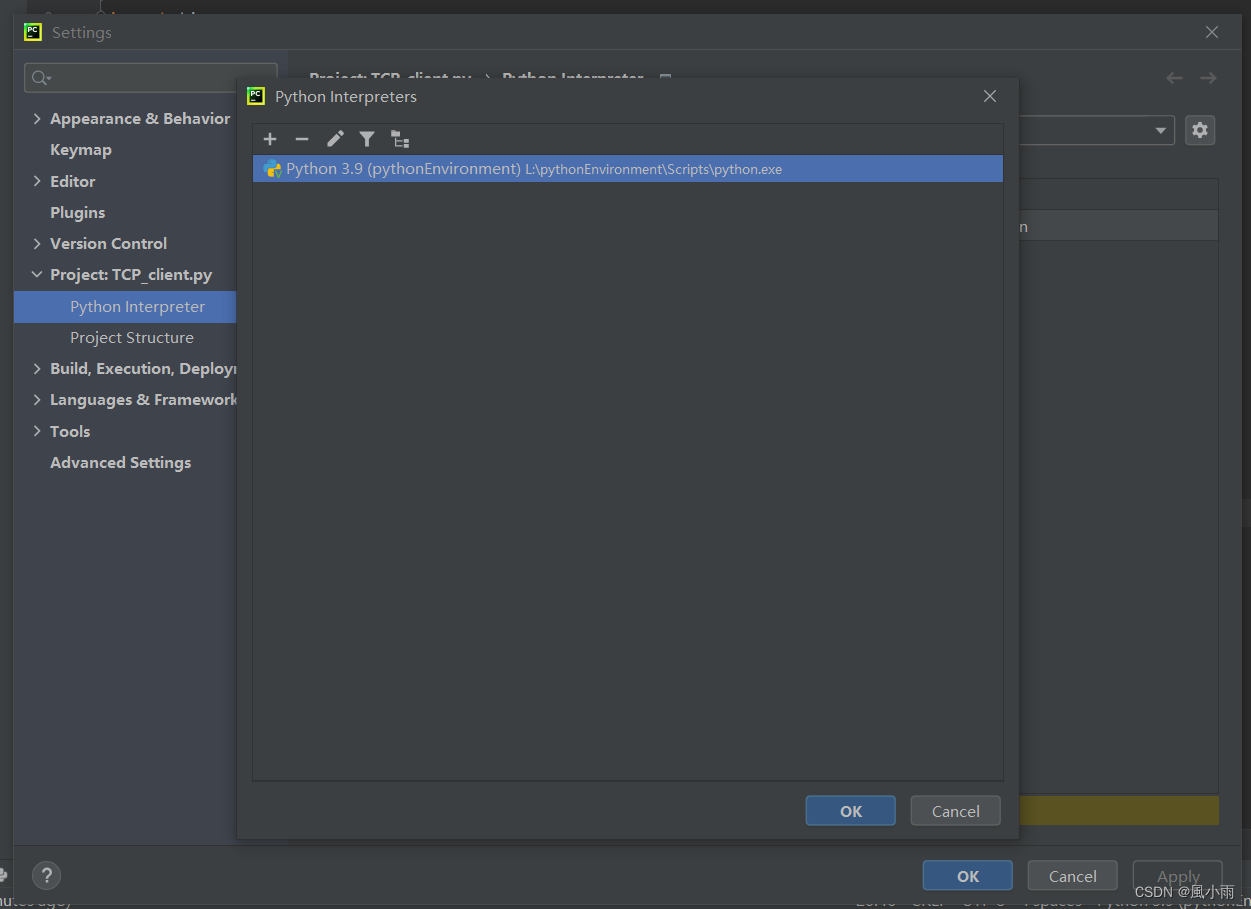Screen dimensions: 1251x909
Task: Remove selected interpreter with minus icon
Action: click(x=302, y=139)
